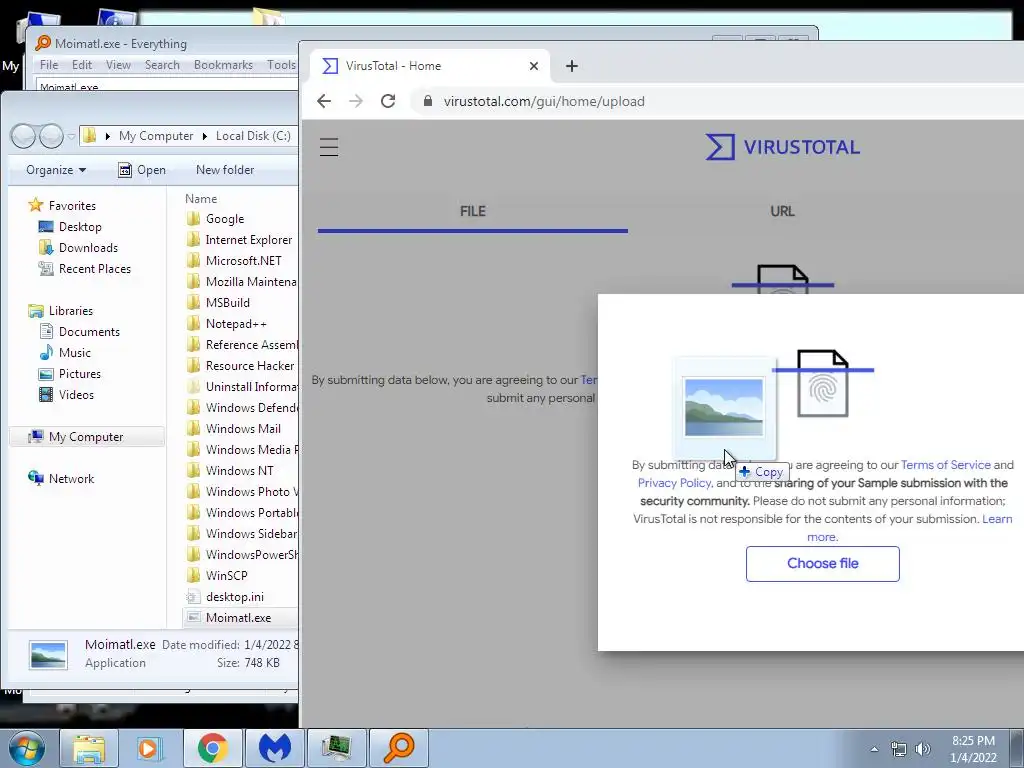
Task: Select Music library
Action: coord(65,353)
